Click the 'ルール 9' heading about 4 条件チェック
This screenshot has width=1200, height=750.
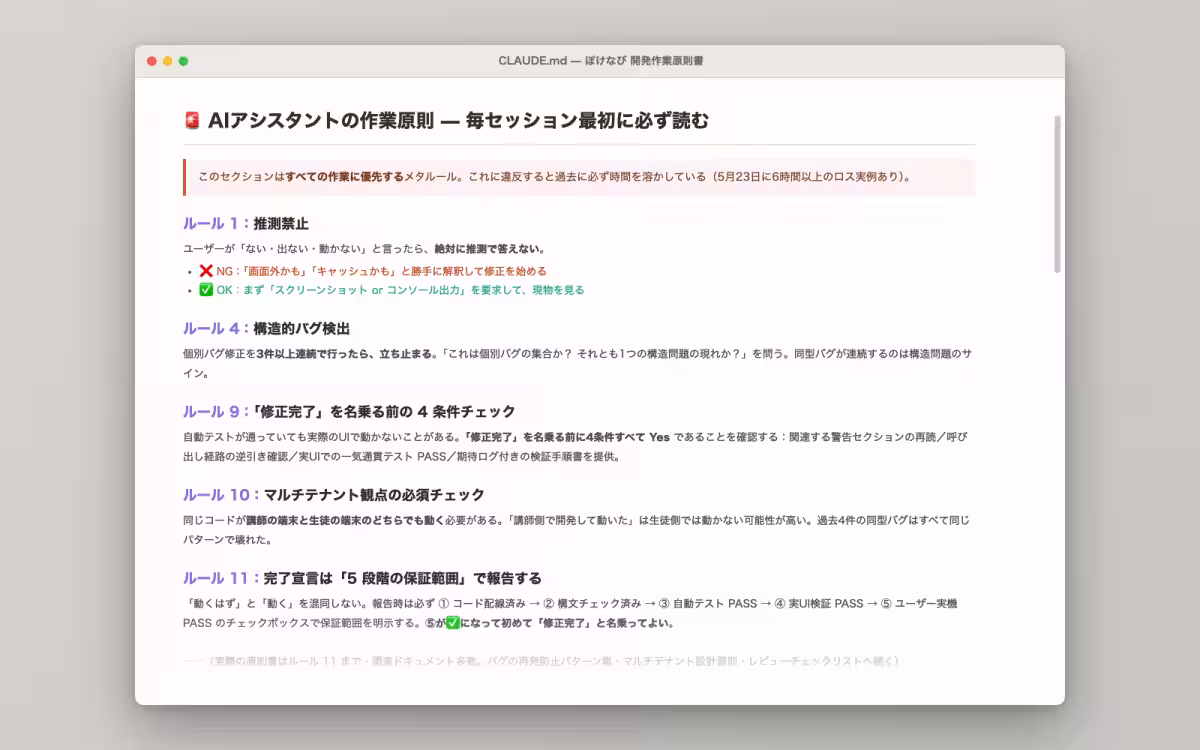click(x=349, y=411)
